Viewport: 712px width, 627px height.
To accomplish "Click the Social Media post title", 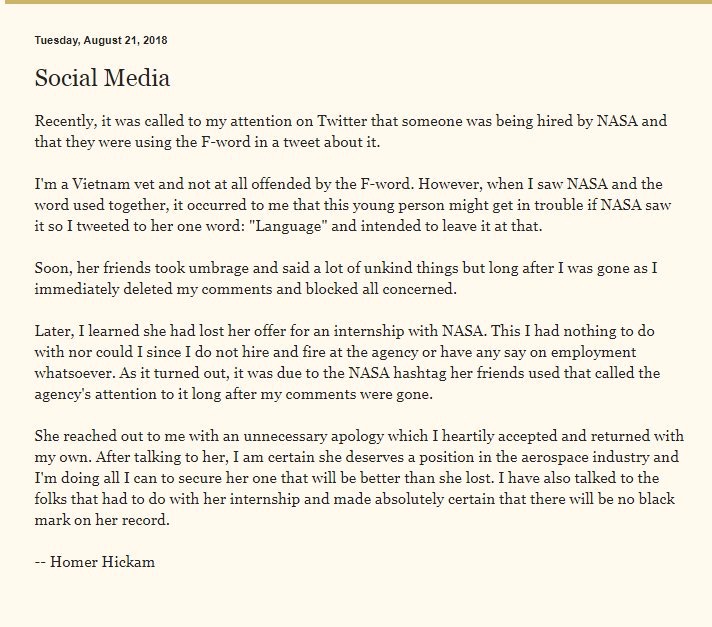I will pos(102,78).
